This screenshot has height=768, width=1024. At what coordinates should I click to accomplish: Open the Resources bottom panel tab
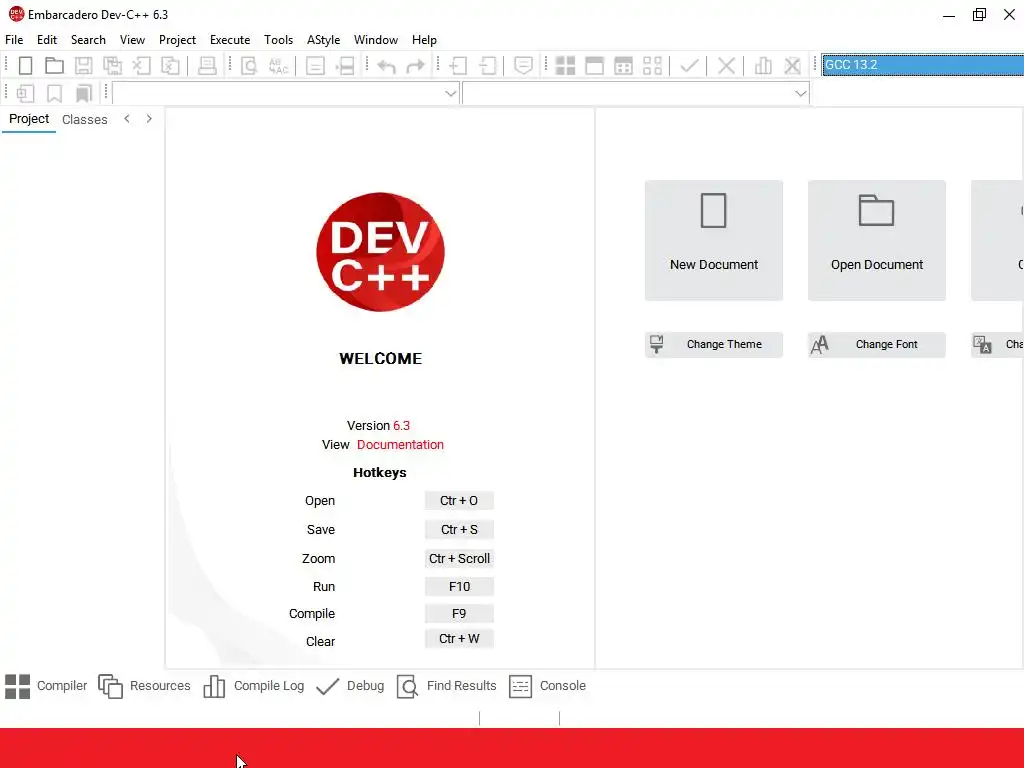pos(144,686)
